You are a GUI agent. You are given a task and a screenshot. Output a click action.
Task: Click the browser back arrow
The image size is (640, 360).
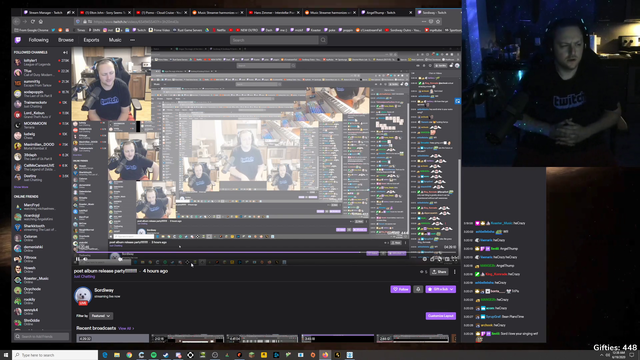coord(17,22)
